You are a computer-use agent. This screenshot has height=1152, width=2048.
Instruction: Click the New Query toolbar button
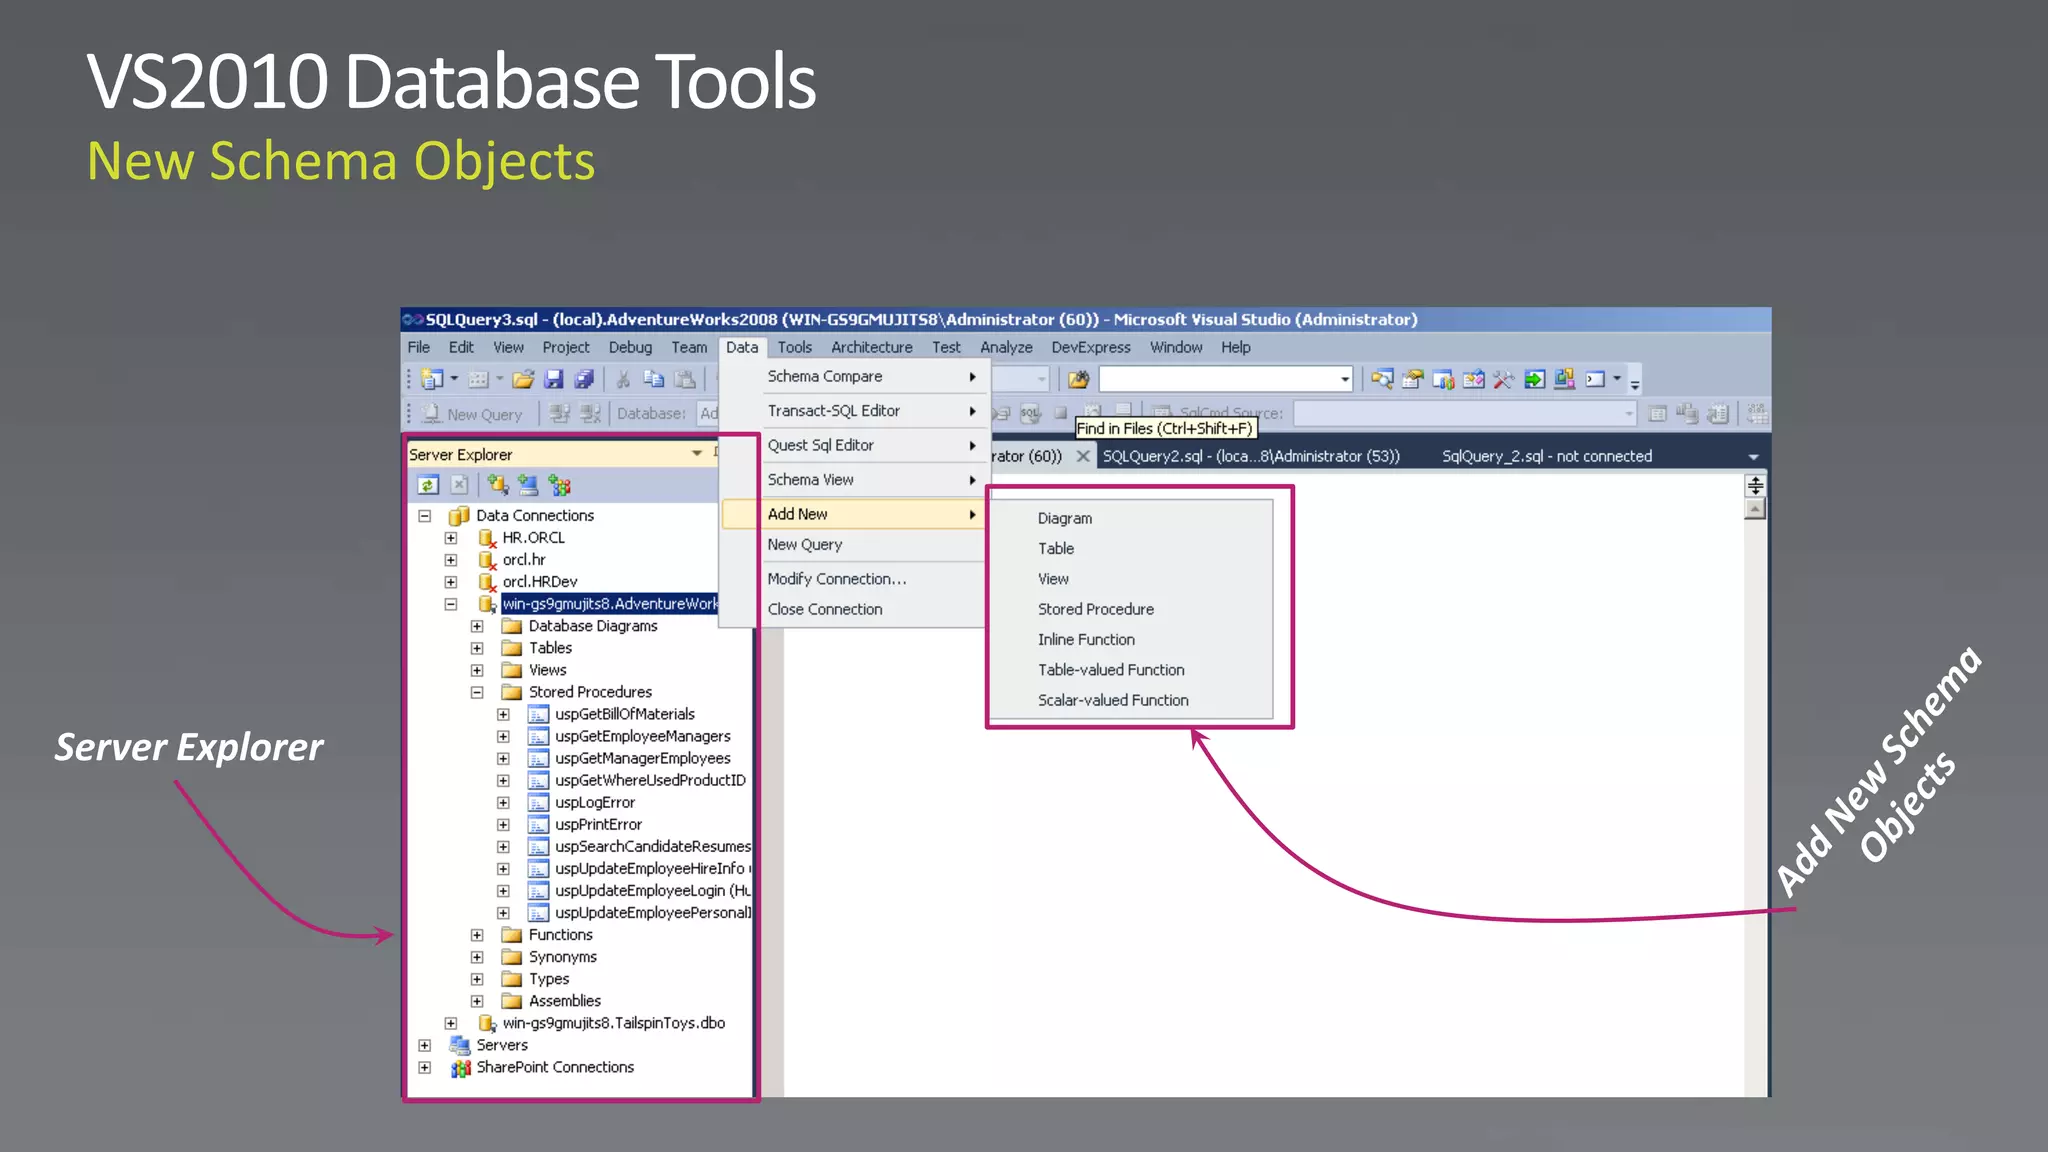[x=472, y=414]
